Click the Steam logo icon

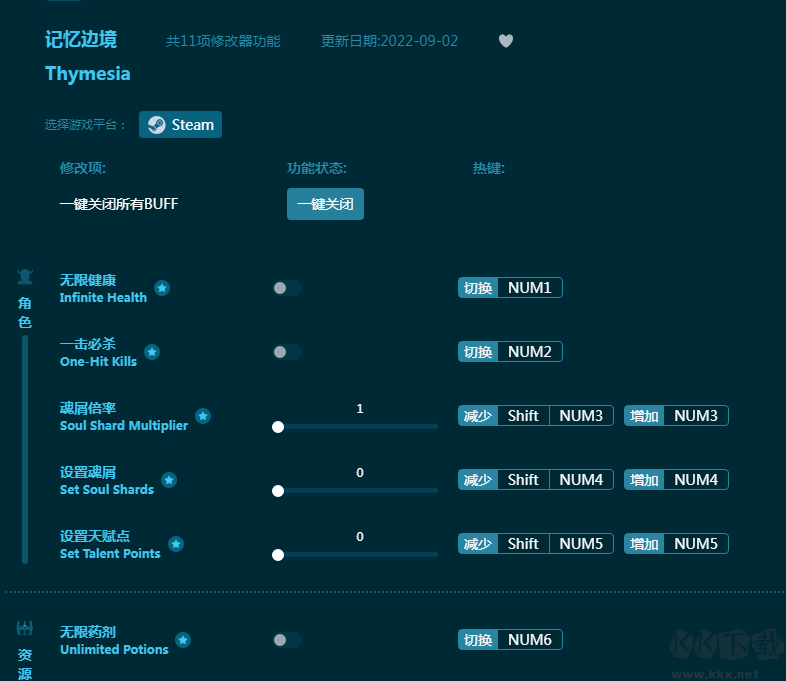click(156, 125)
